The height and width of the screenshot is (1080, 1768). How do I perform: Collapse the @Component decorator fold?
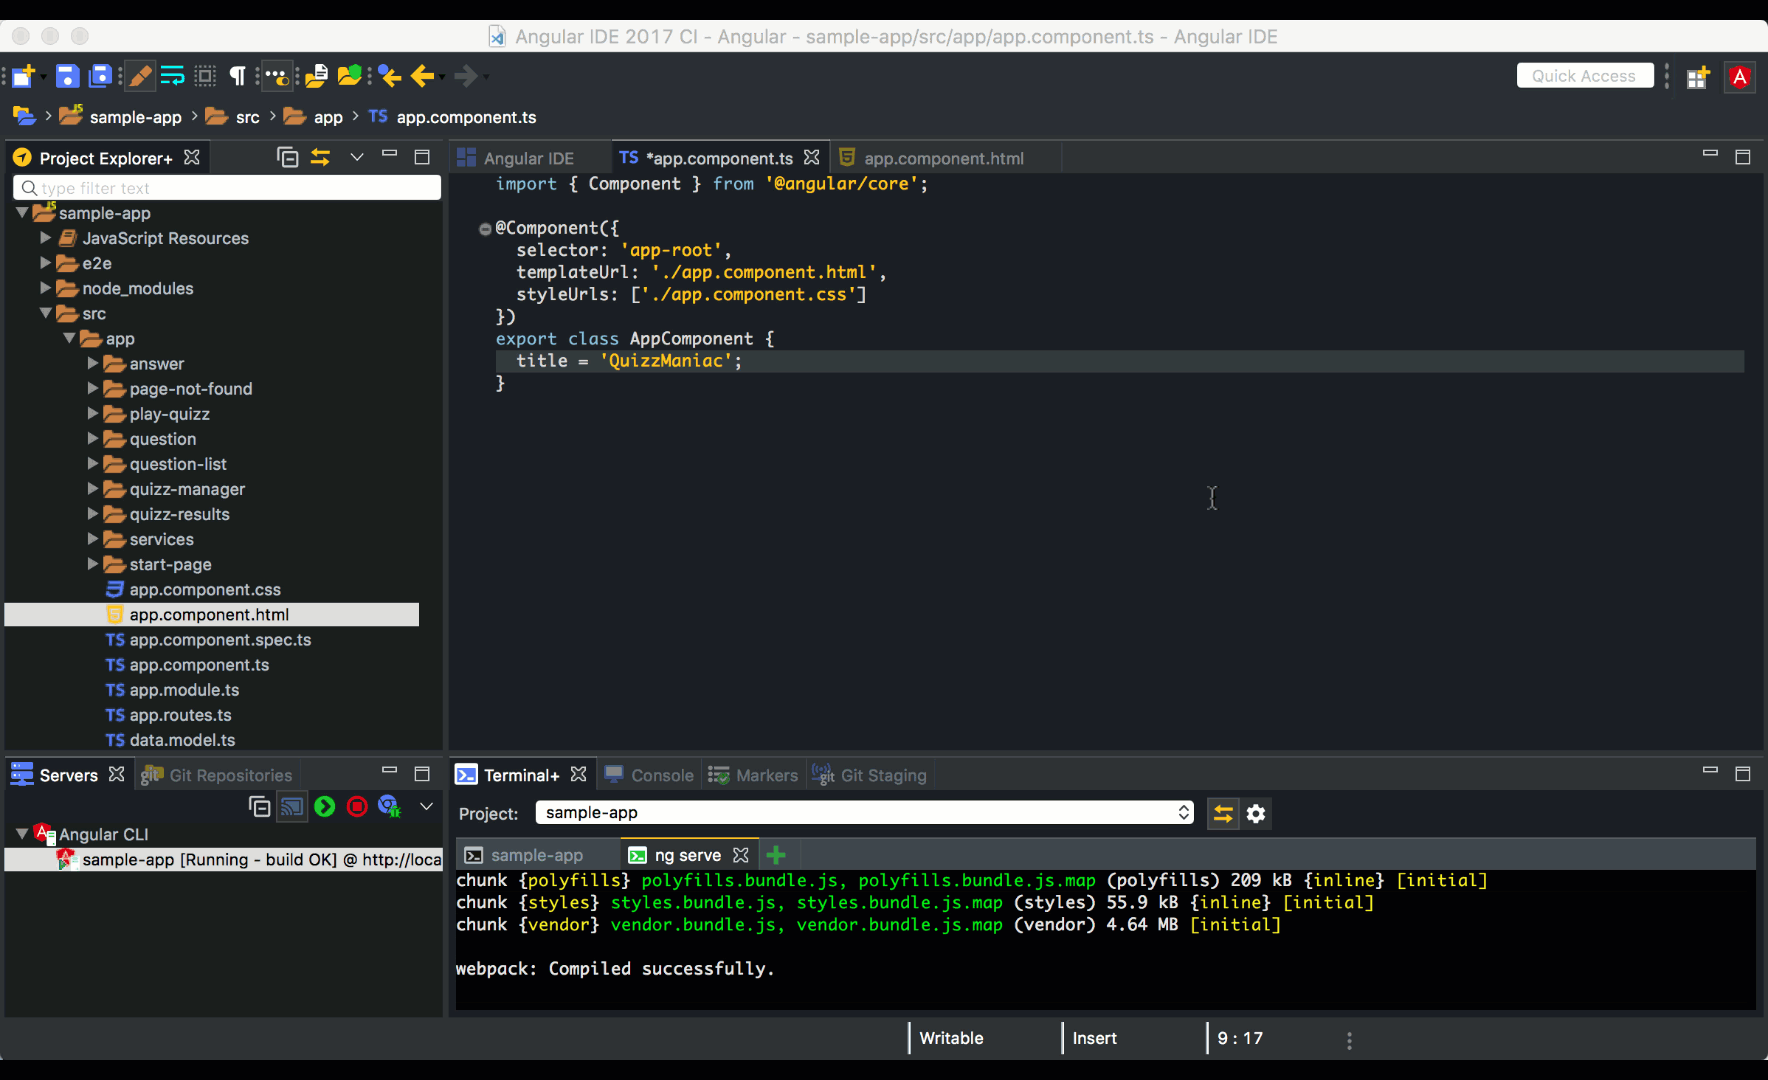click(x=485, y=229)
